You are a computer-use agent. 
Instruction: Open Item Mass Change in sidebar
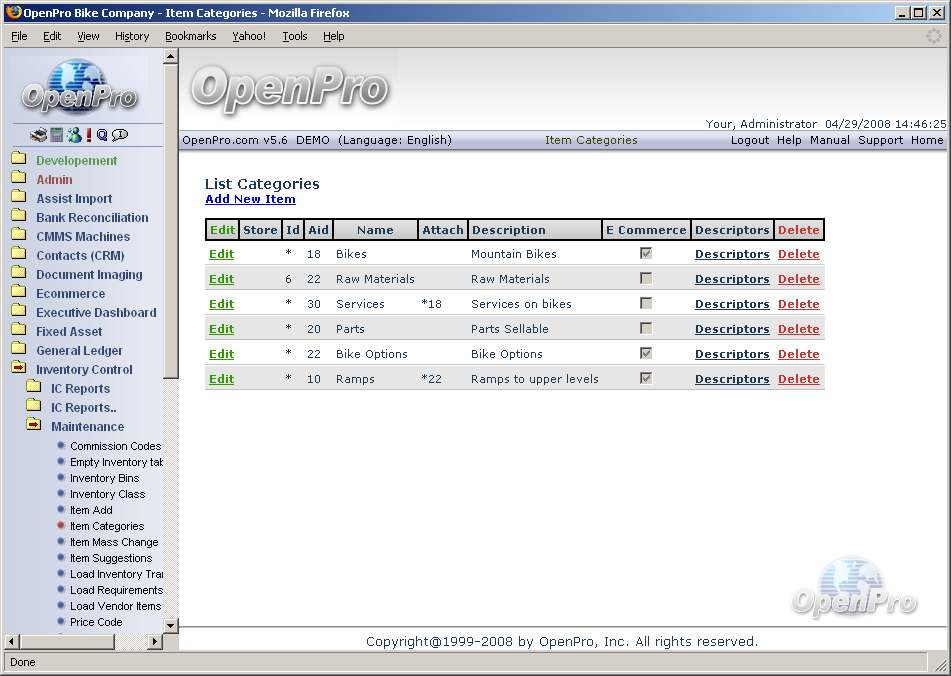114,542
